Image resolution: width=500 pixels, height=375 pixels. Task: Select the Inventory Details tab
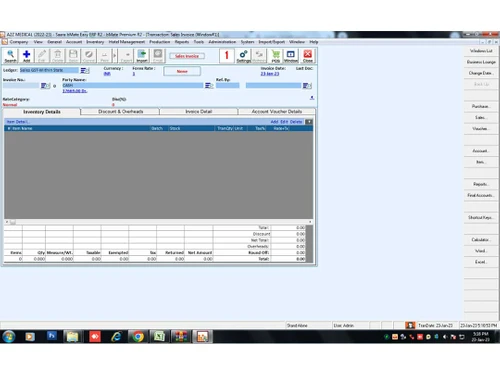42,112
